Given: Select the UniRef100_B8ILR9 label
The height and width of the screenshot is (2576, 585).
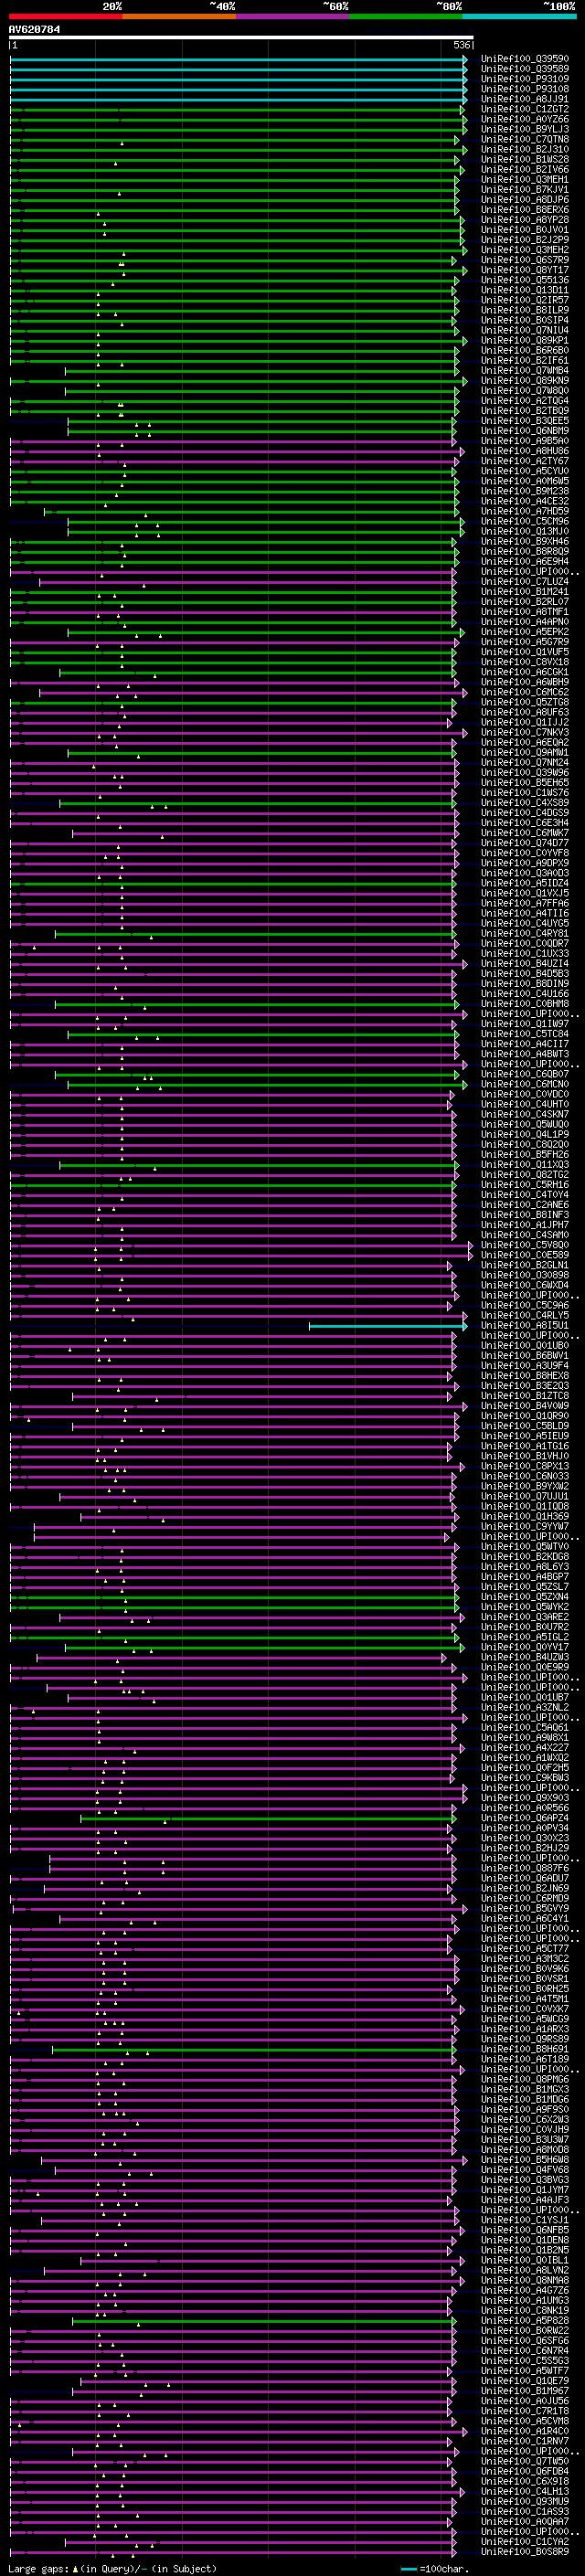Looking at the screenshot, I should 524,310.
